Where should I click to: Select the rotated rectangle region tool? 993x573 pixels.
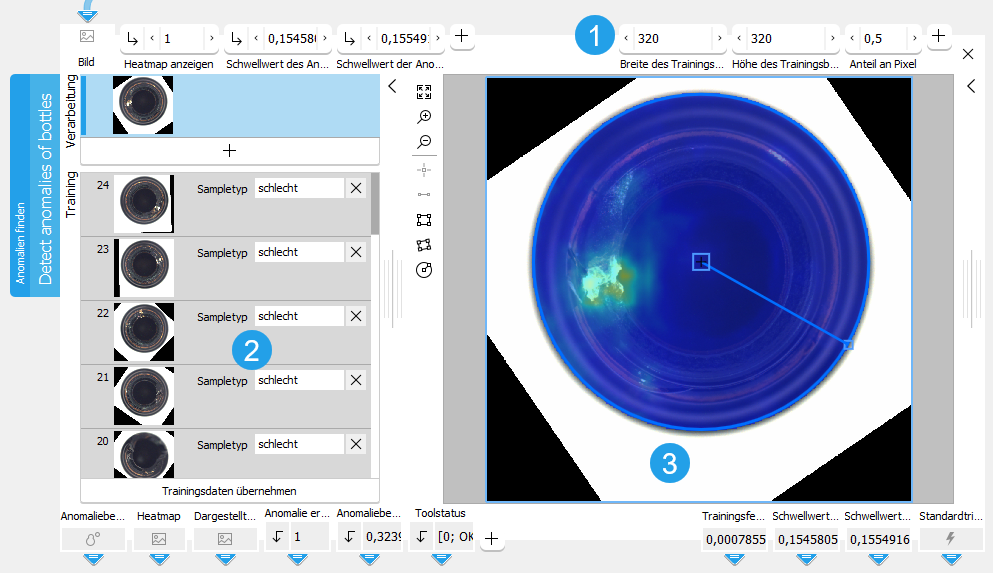click(423, 244)
